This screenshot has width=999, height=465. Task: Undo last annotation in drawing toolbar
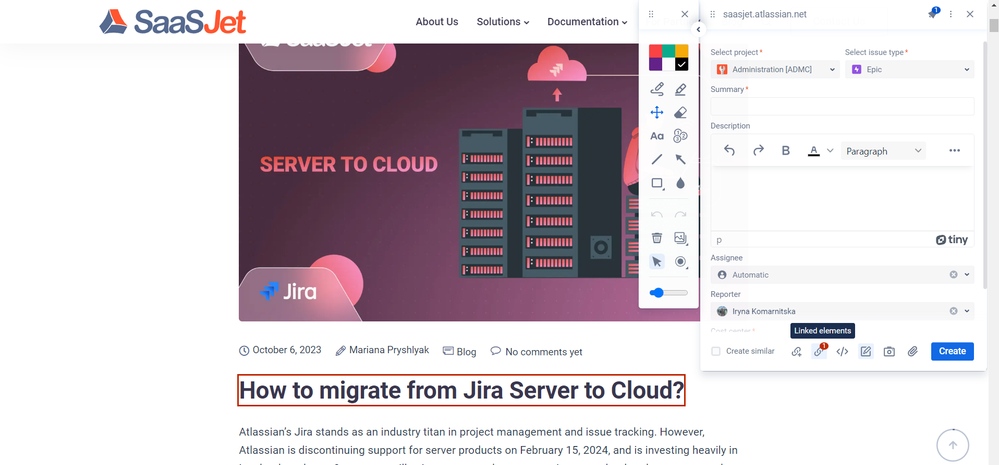pos(657,215)
